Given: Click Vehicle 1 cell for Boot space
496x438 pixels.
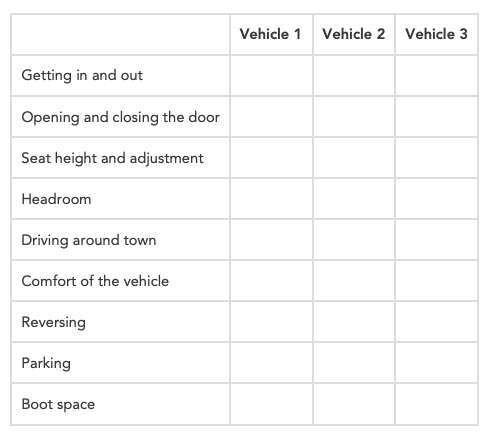Looking at the screenshot, I should 271,404.
